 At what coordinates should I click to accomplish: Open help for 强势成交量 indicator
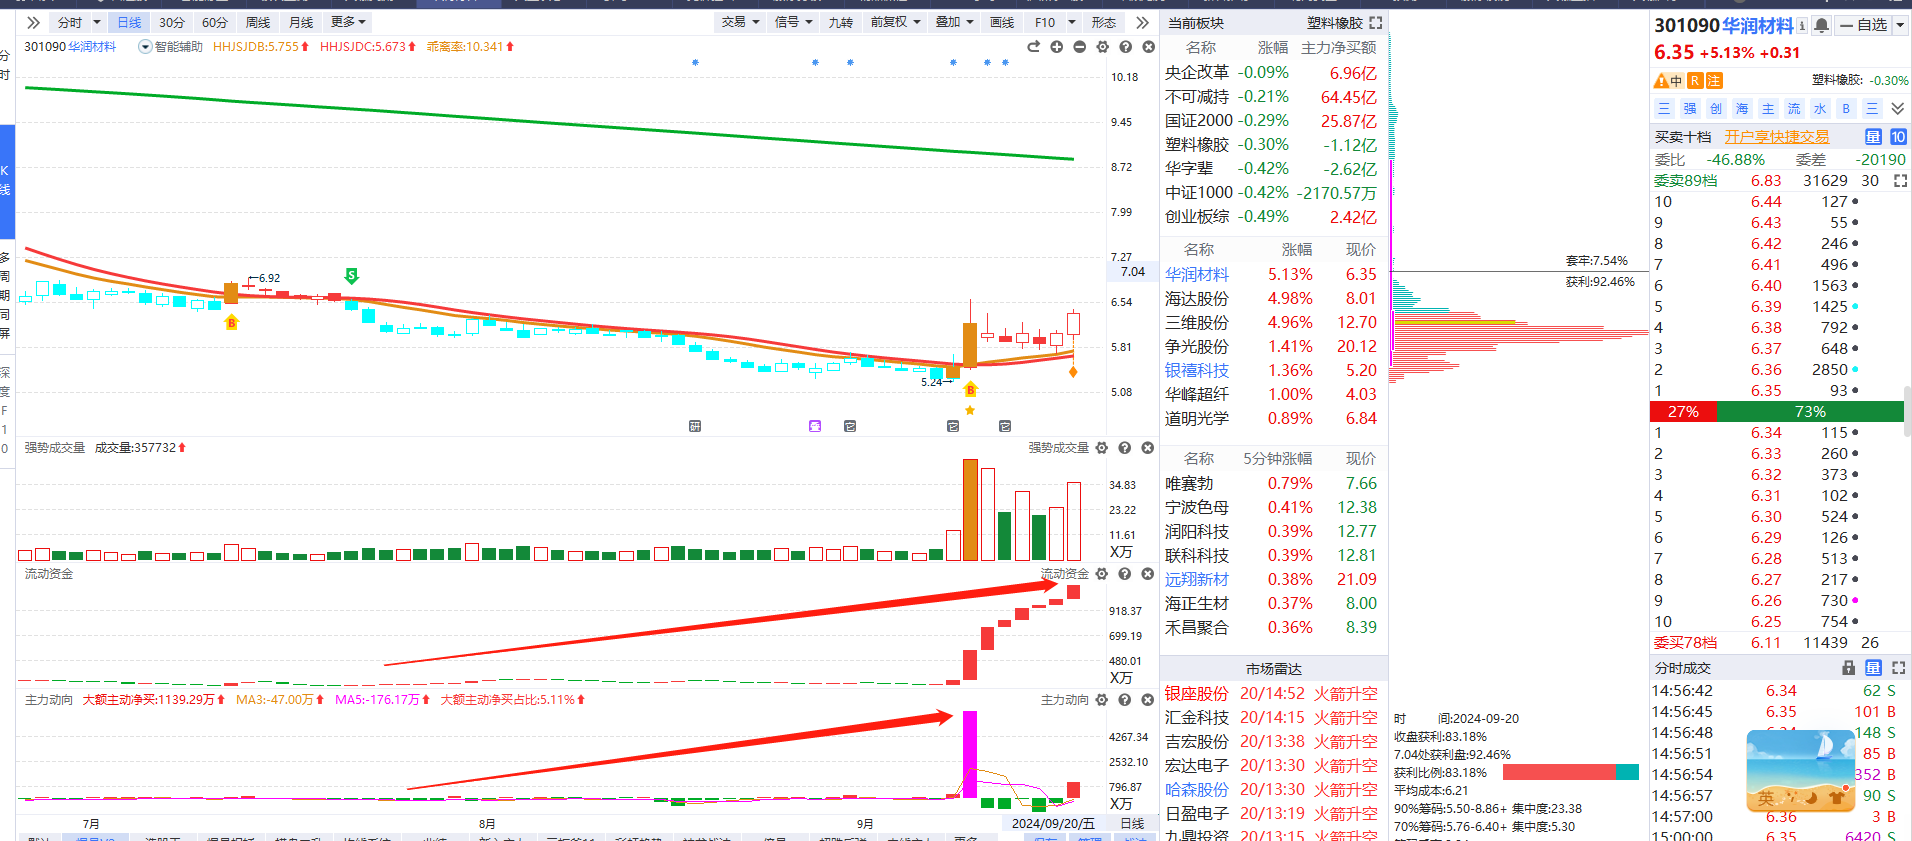coord(1125,448)
